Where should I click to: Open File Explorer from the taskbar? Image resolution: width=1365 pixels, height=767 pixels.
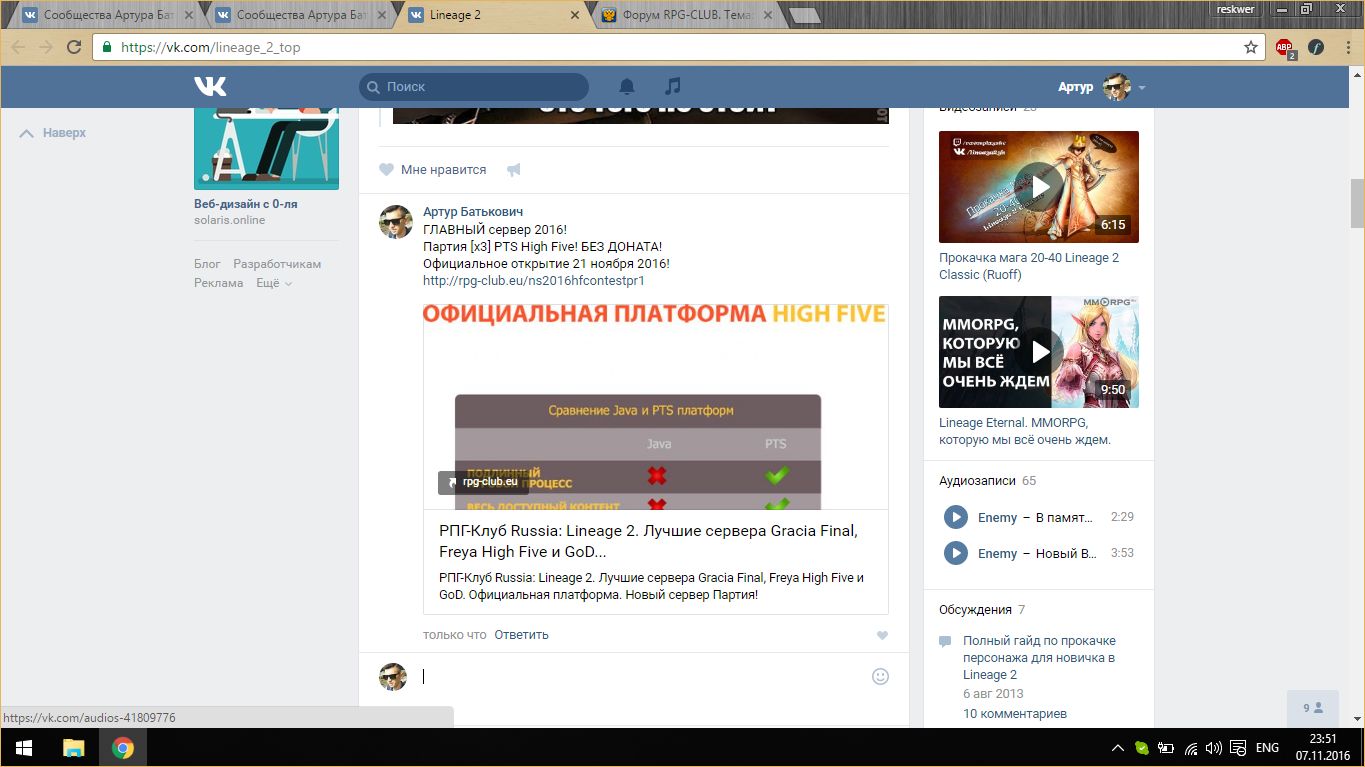(74, 747)
